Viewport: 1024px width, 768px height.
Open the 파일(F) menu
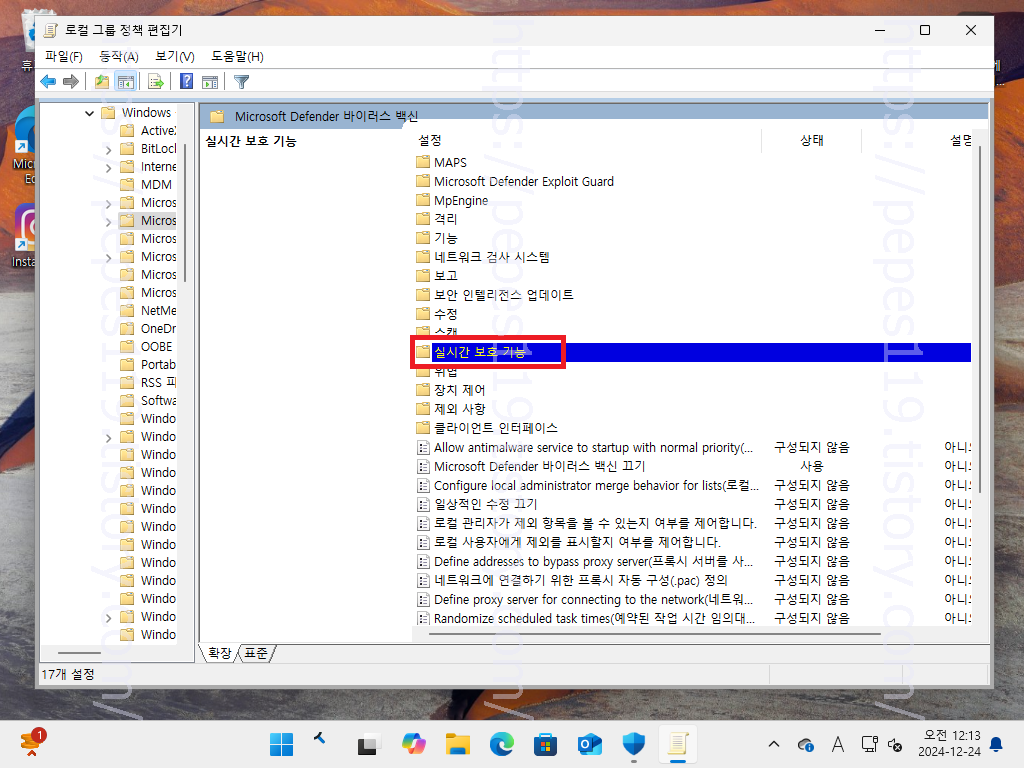(63, 57)
